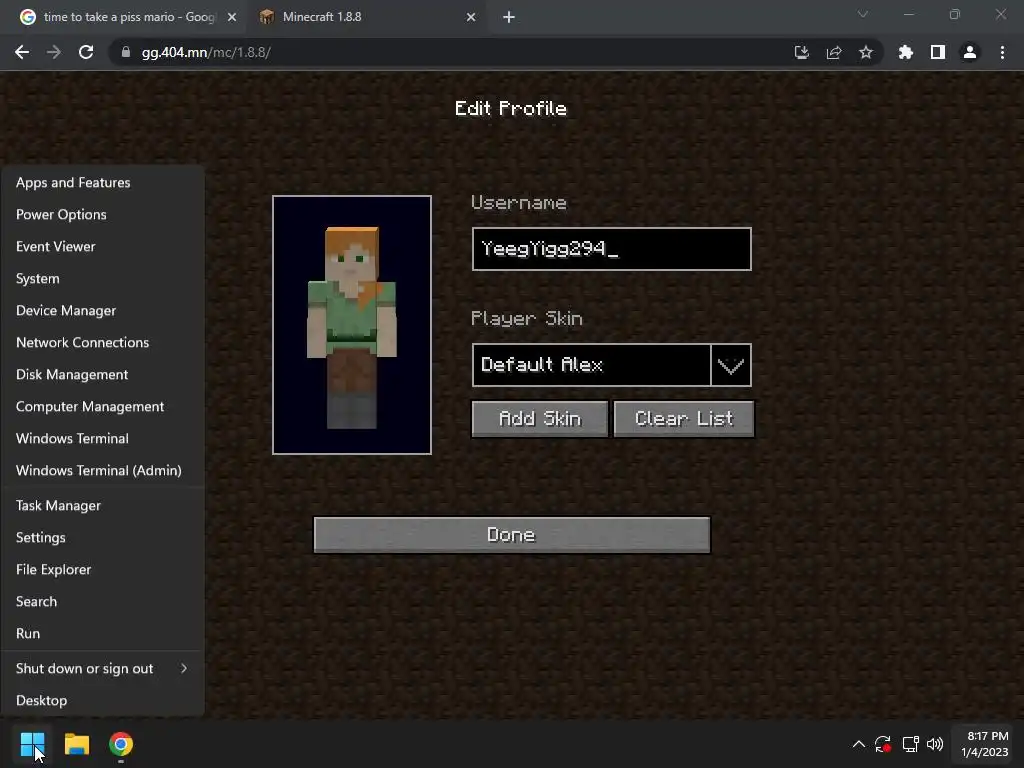Open the Chrome profile icon
Viewport: 1024px width, 768px height.
coord(970,52)
